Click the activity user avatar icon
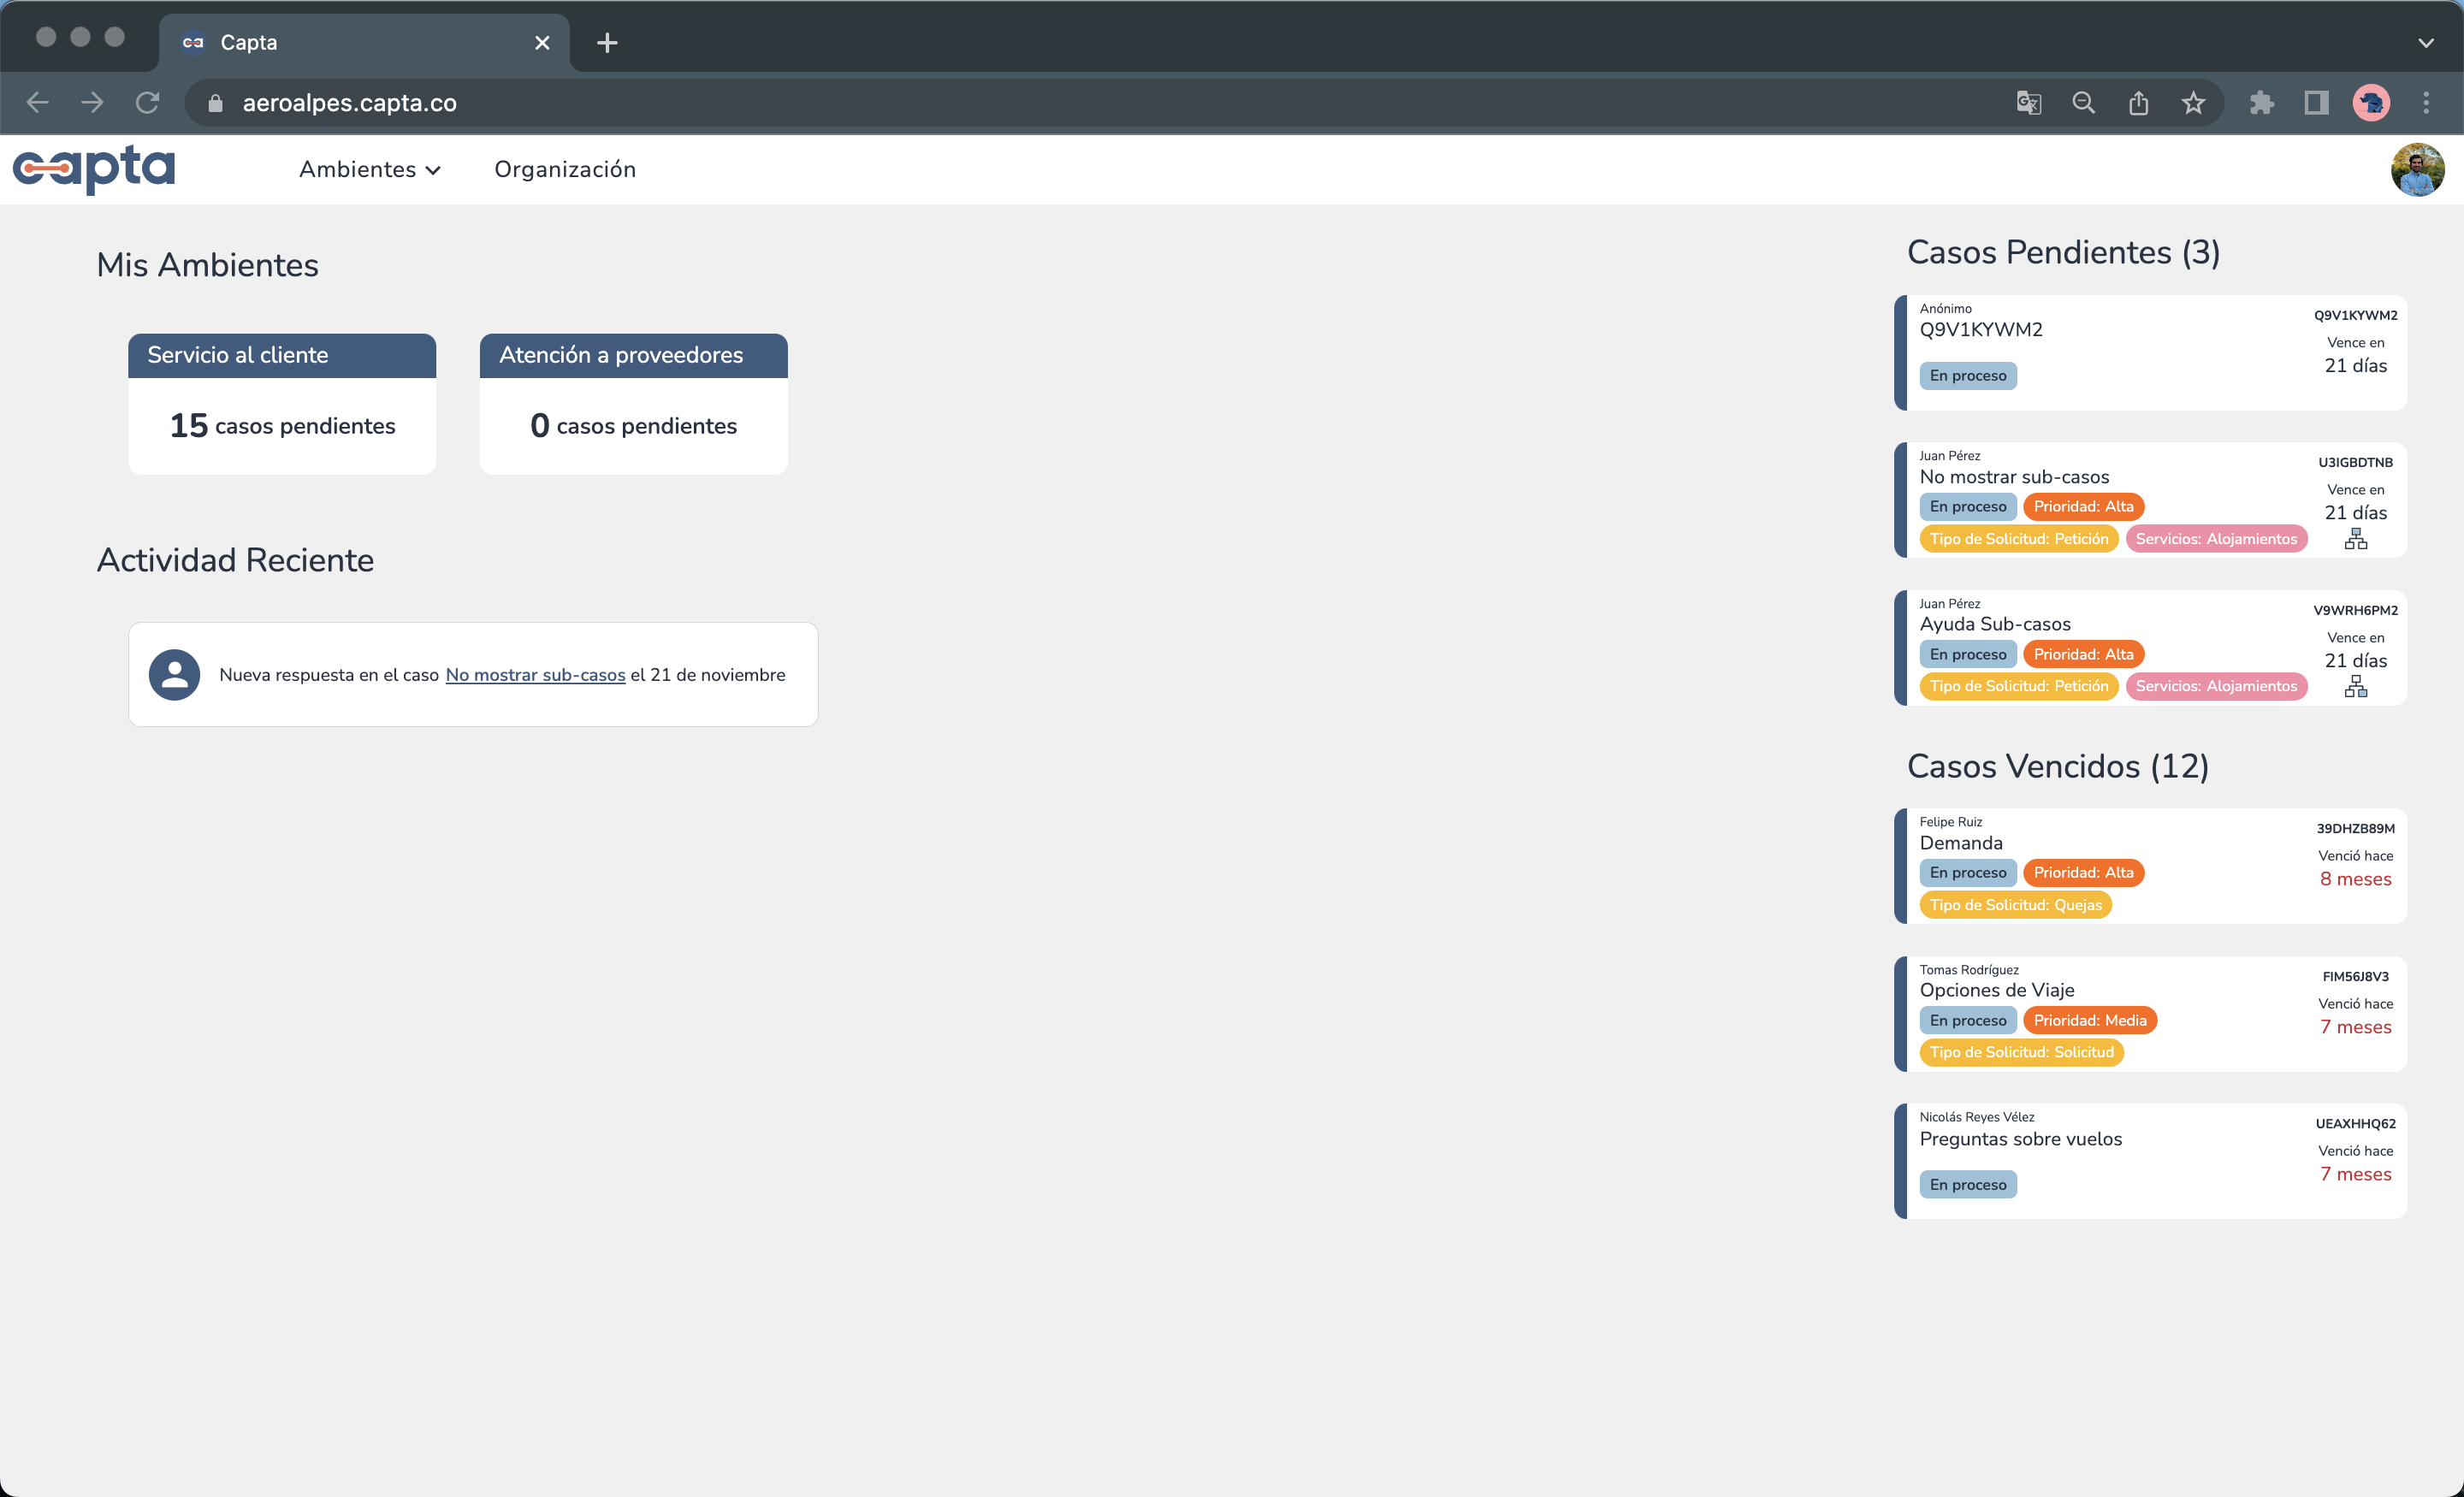This screenshot has height=1497, width=2464. click(174, 675)
